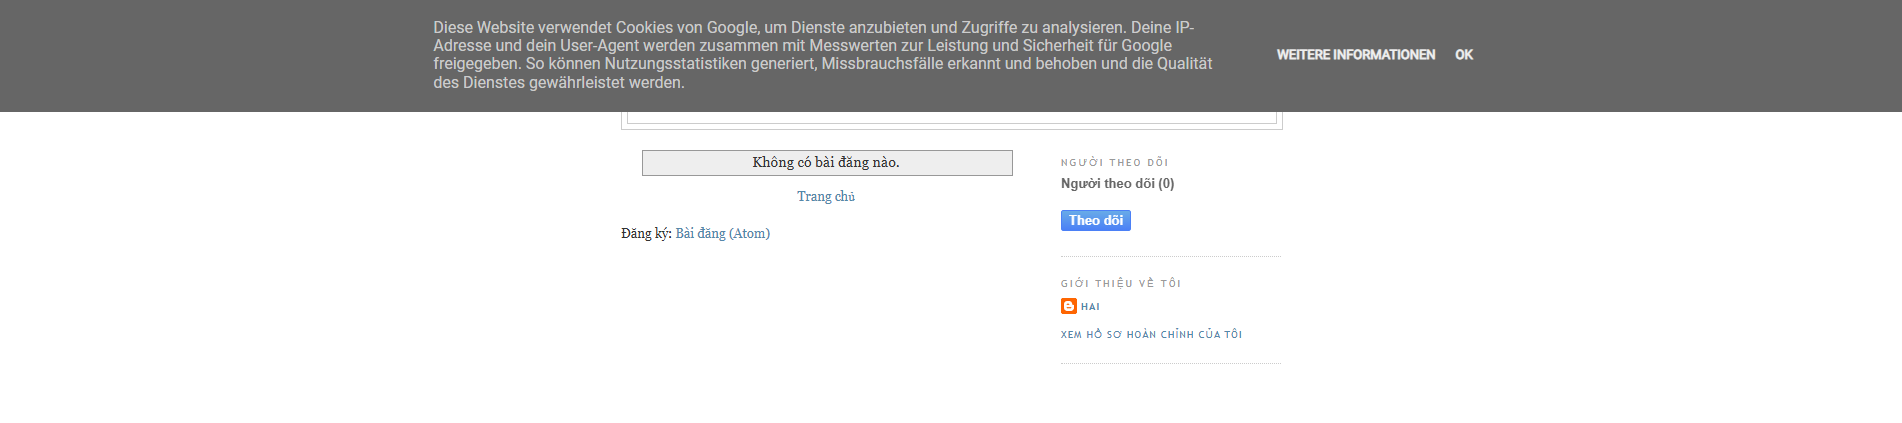
Task: Click the Đăng ký: subscription label
Action: [x=646, y=233]
